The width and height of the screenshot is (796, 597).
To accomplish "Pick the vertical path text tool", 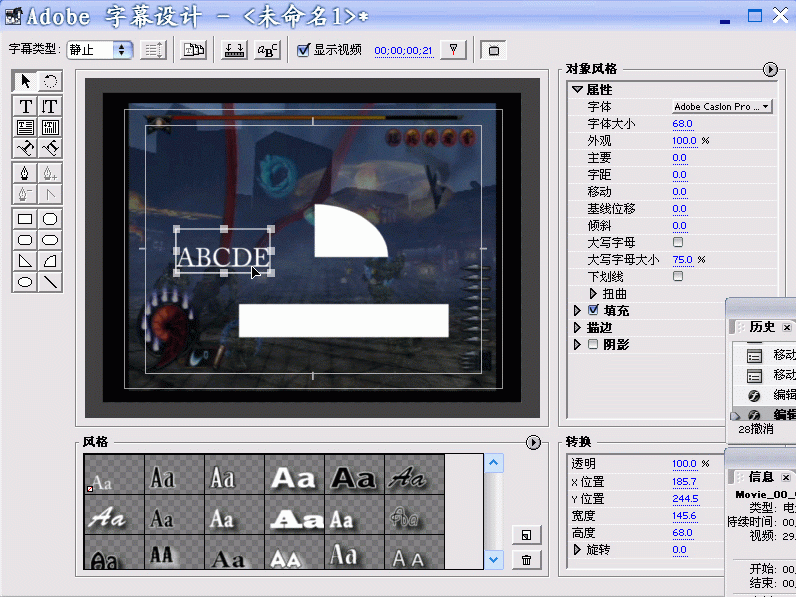I will click(50, 148).
